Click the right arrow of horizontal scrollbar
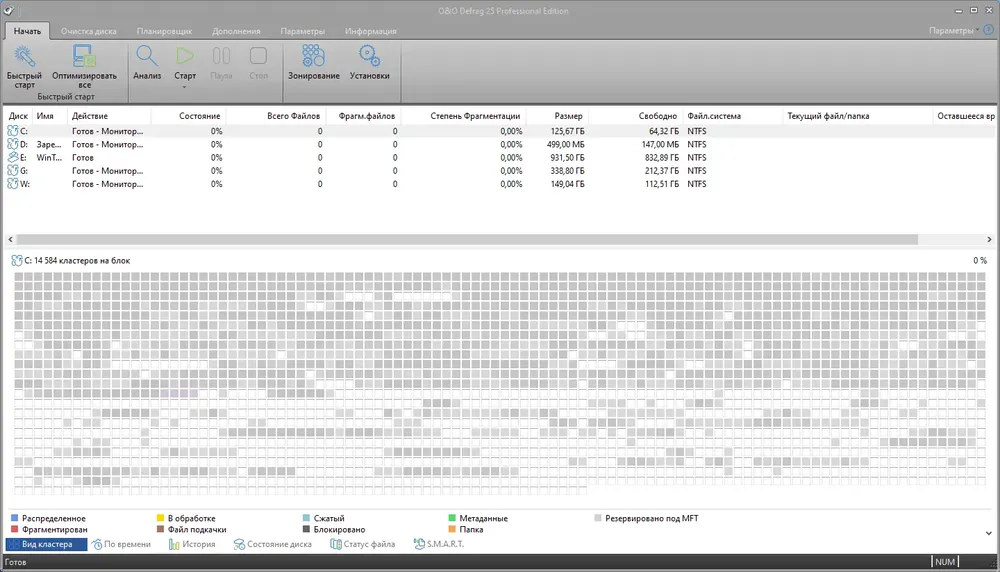1000x572 pixels. click(x=989, y=239)
